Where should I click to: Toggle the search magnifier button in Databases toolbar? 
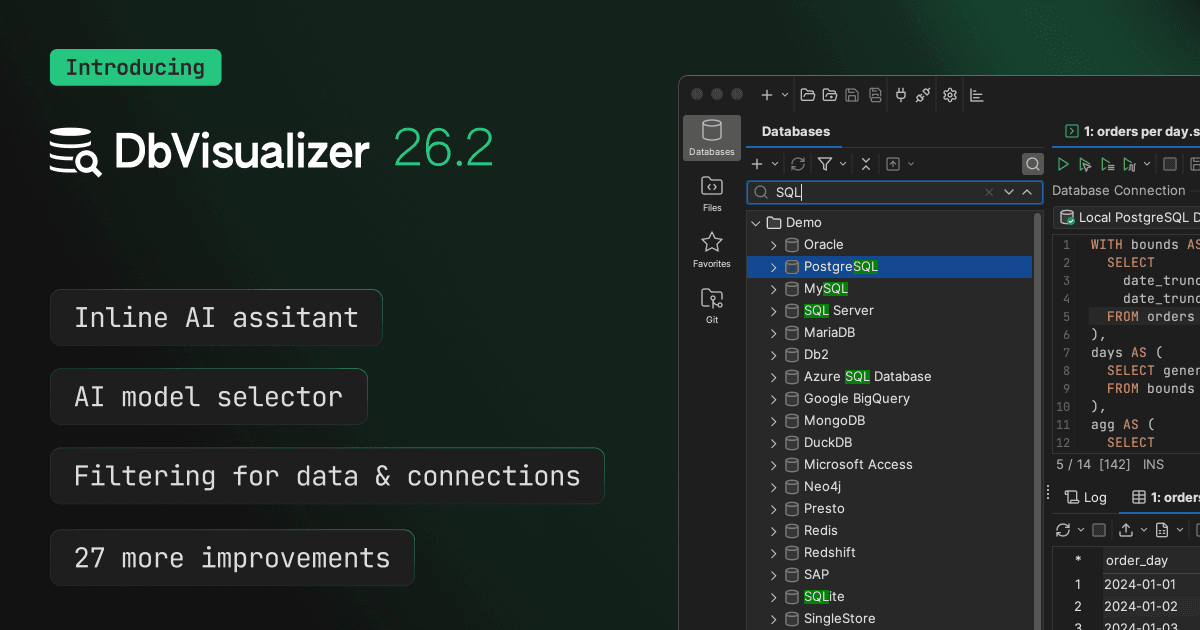point(1032,164)
